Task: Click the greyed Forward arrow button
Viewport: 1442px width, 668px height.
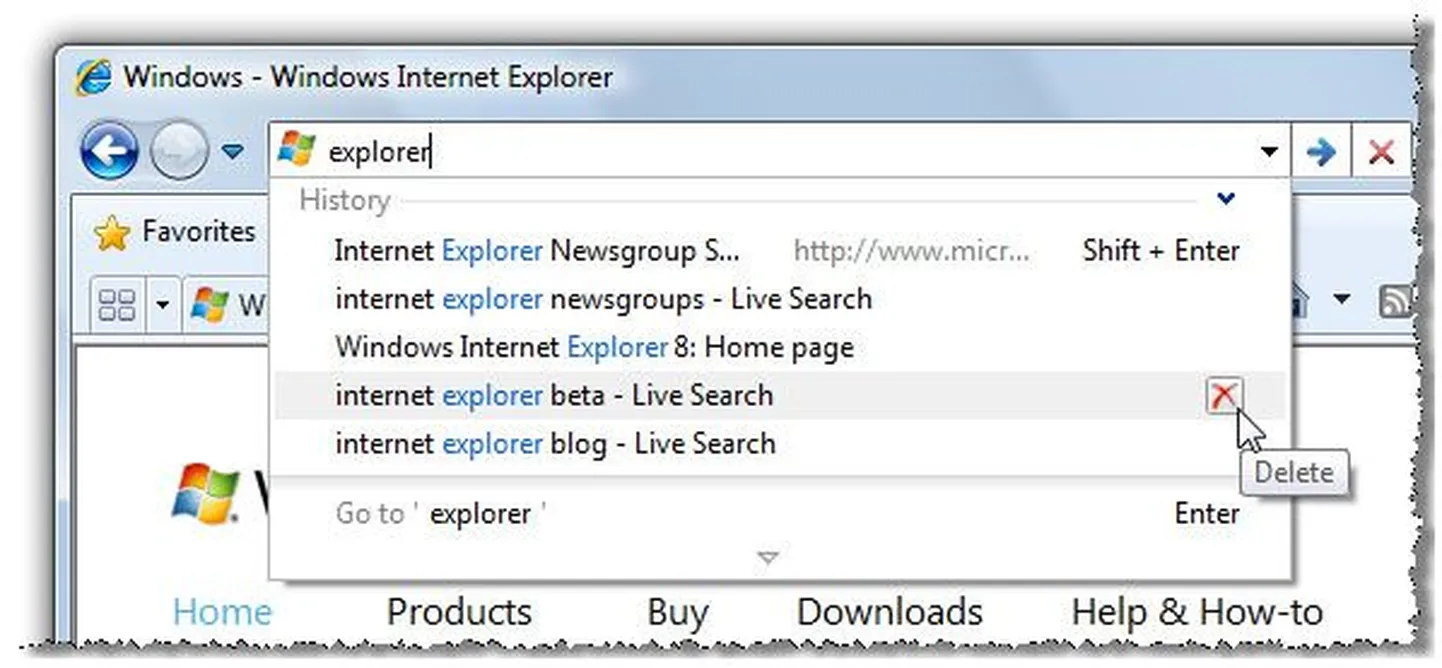Action: [179, 152]
